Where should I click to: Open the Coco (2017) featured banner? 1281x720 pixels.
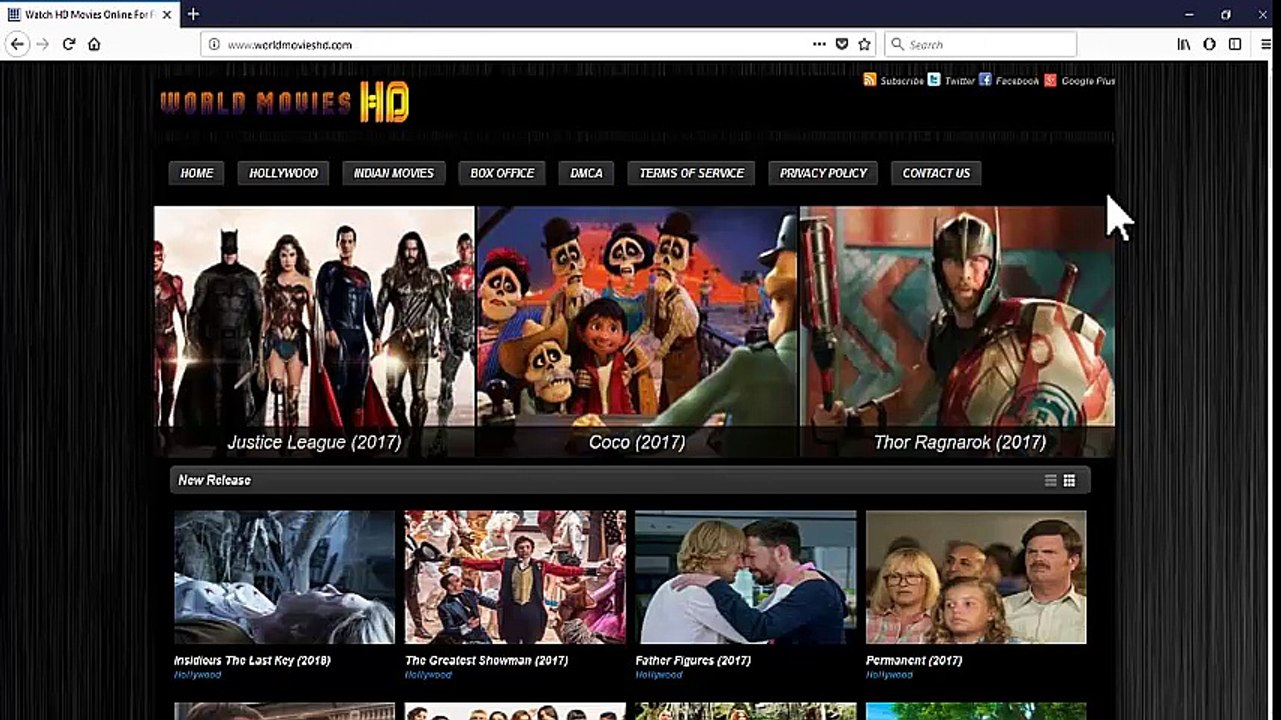coord(638,332)
